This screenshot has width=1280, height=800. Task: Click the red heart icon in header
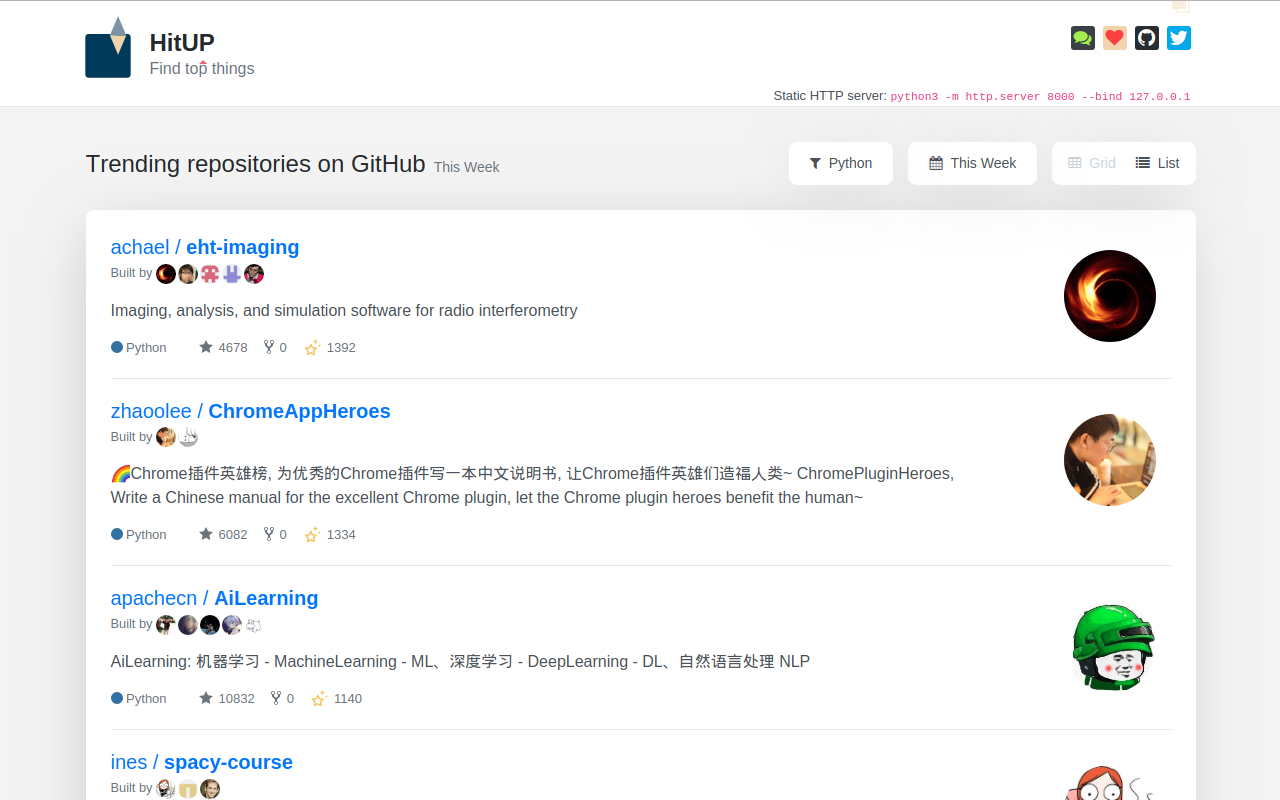click(x=1115, y=38)
